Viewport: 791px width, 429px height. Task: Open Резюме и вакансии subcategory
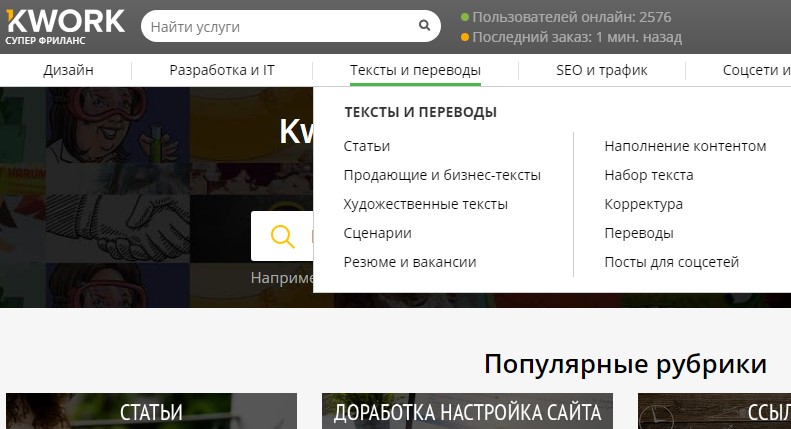(410, 262)
